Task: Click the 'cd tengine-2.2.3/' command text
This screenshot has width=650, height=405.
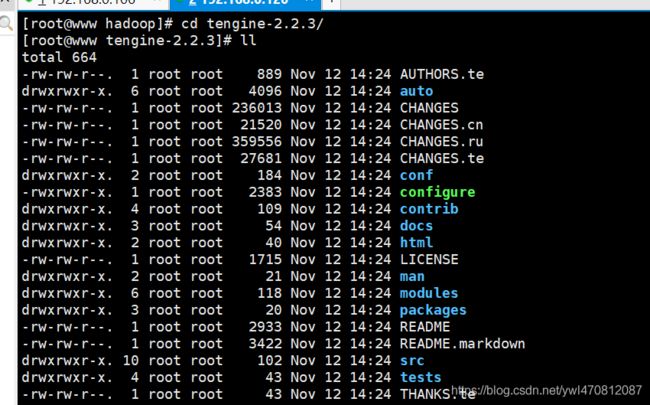Action: click(x=252, y=24)
